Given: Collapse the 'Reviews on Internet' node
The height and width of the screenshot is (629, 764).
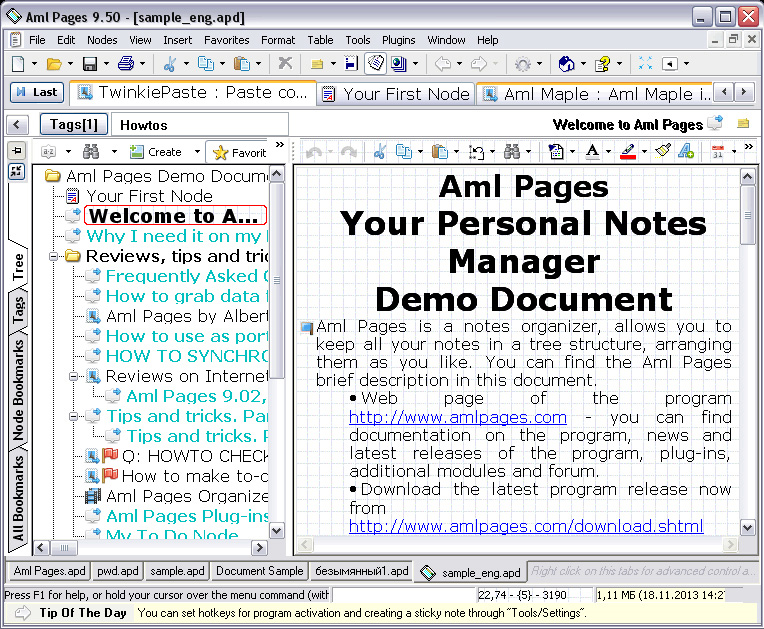Looking at the screenshot, I should click(x=74, y=376).
